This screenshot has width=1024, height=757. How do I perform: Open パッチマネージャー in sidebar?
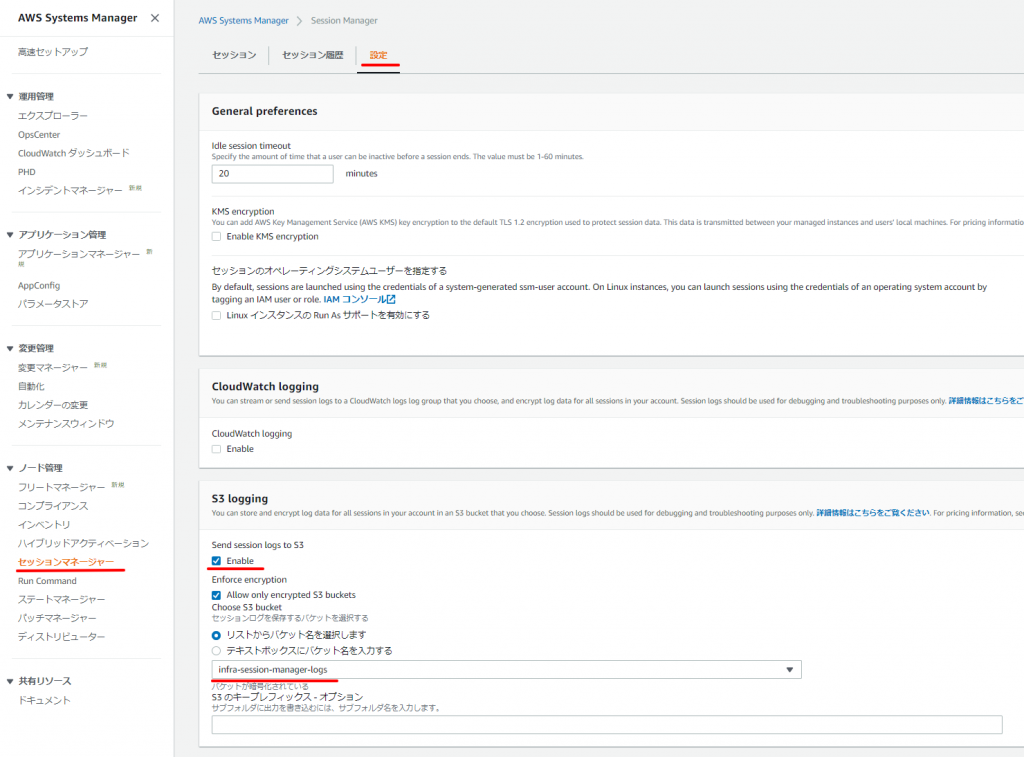[x=57, y=618]
